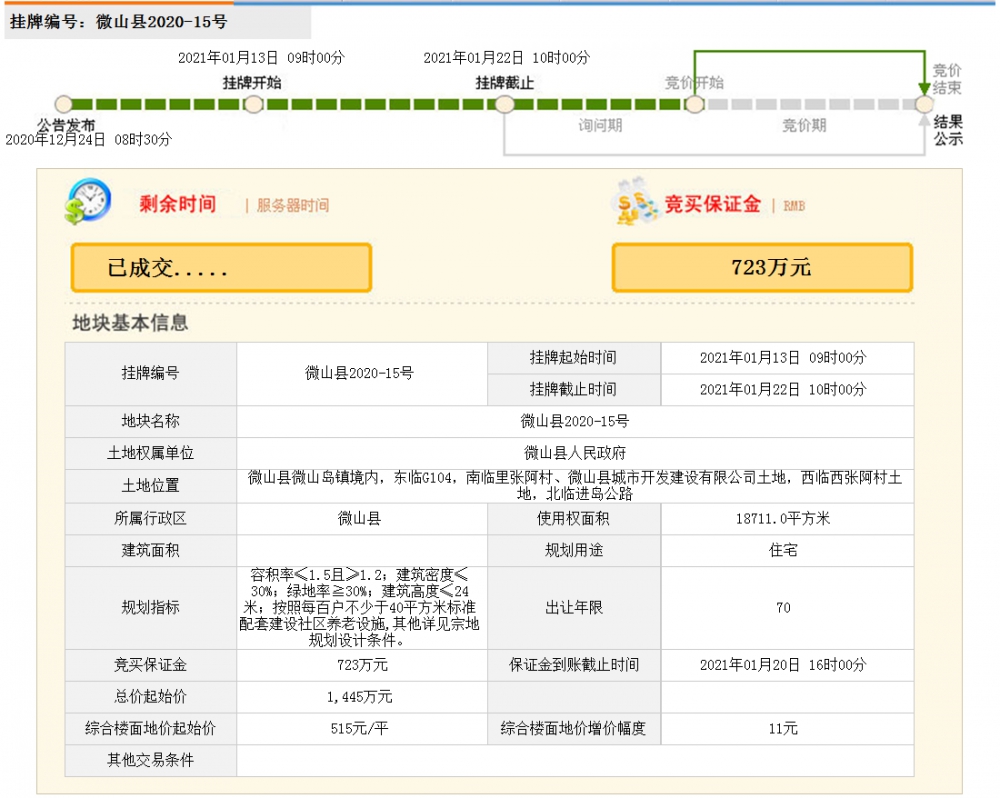The image size is (1000, 798).
Task: Click the 515元/平 value cell
Action: click(x=362, y=729)
